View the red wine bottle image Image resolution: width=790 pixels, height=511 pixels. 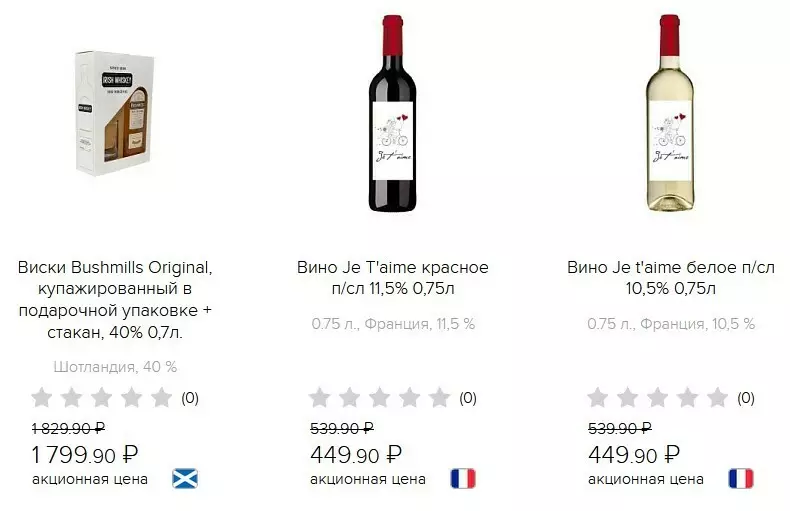click(x=393, y=115)
